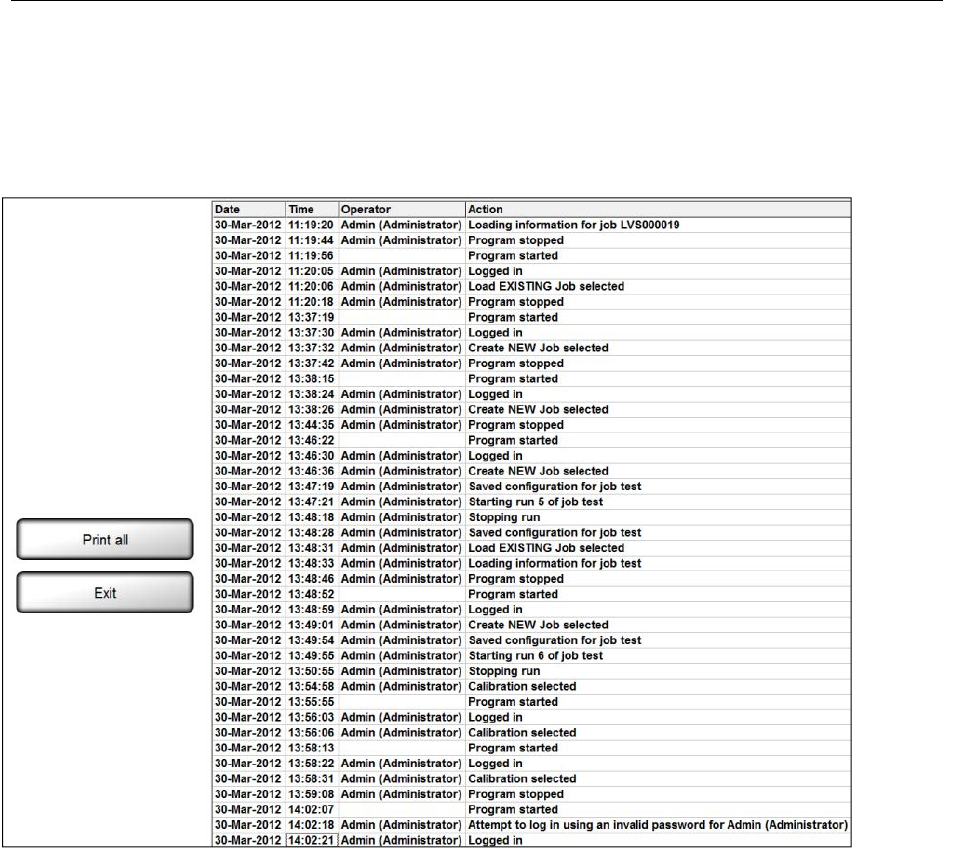The height and width of the screenshot is (848, 955).
Task: Select the Time column header
Action: coord(311,209)
